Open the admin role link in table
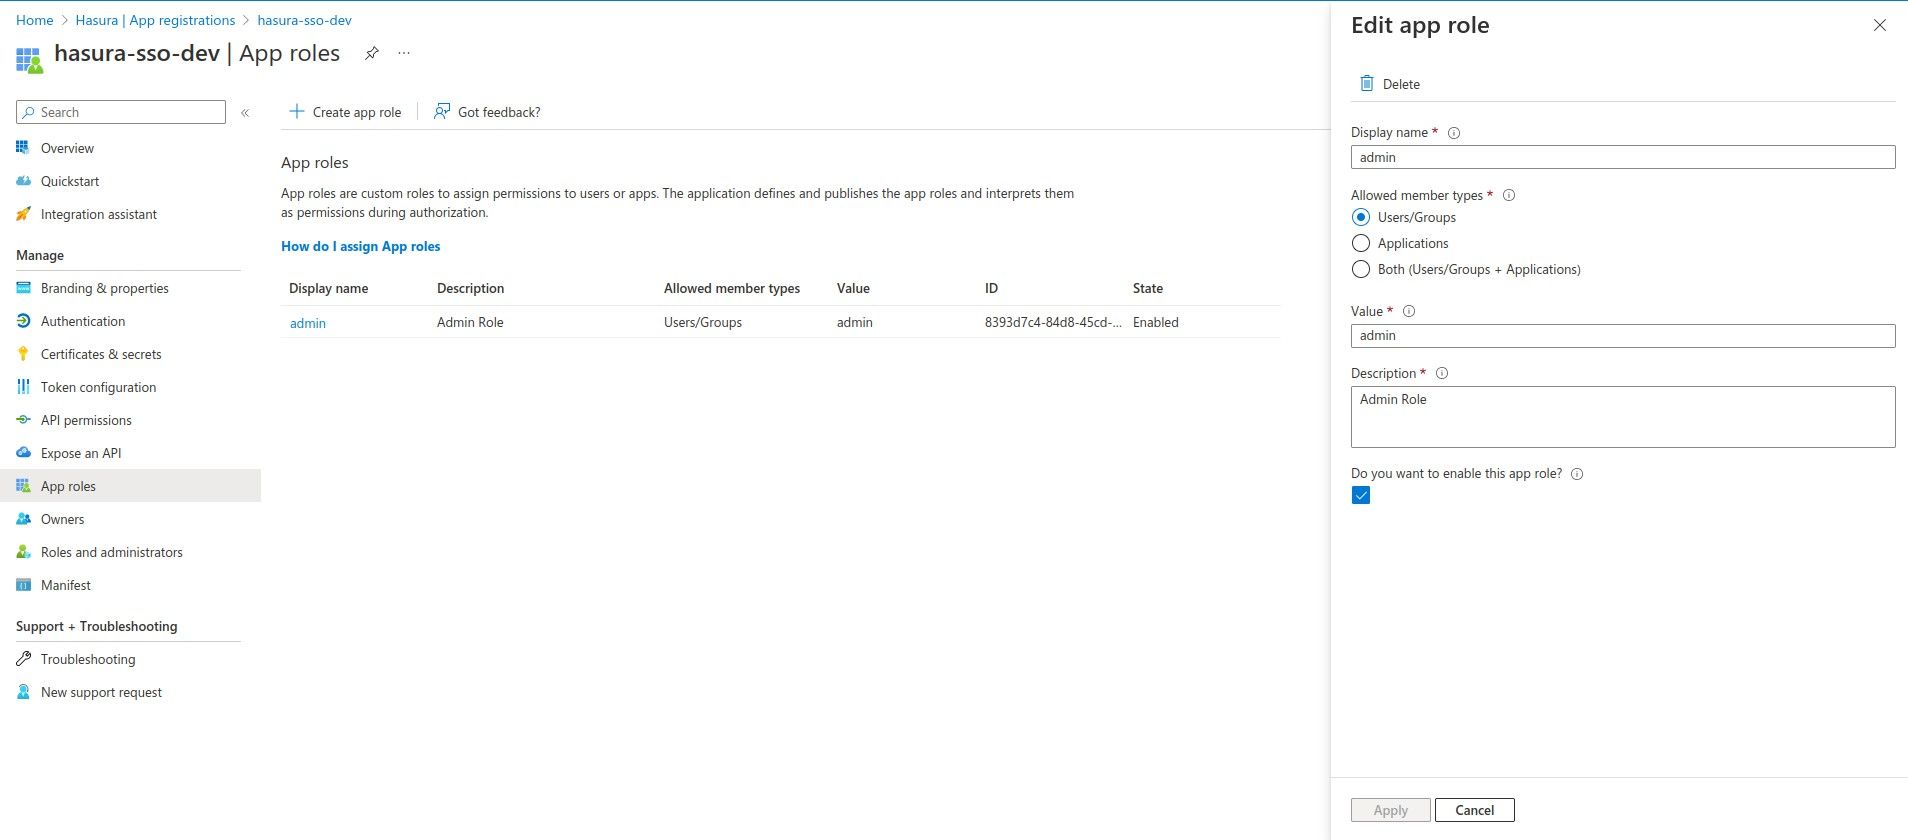Image resolution: width=1908 pixels, height=840 pixels. click(308, 323)
